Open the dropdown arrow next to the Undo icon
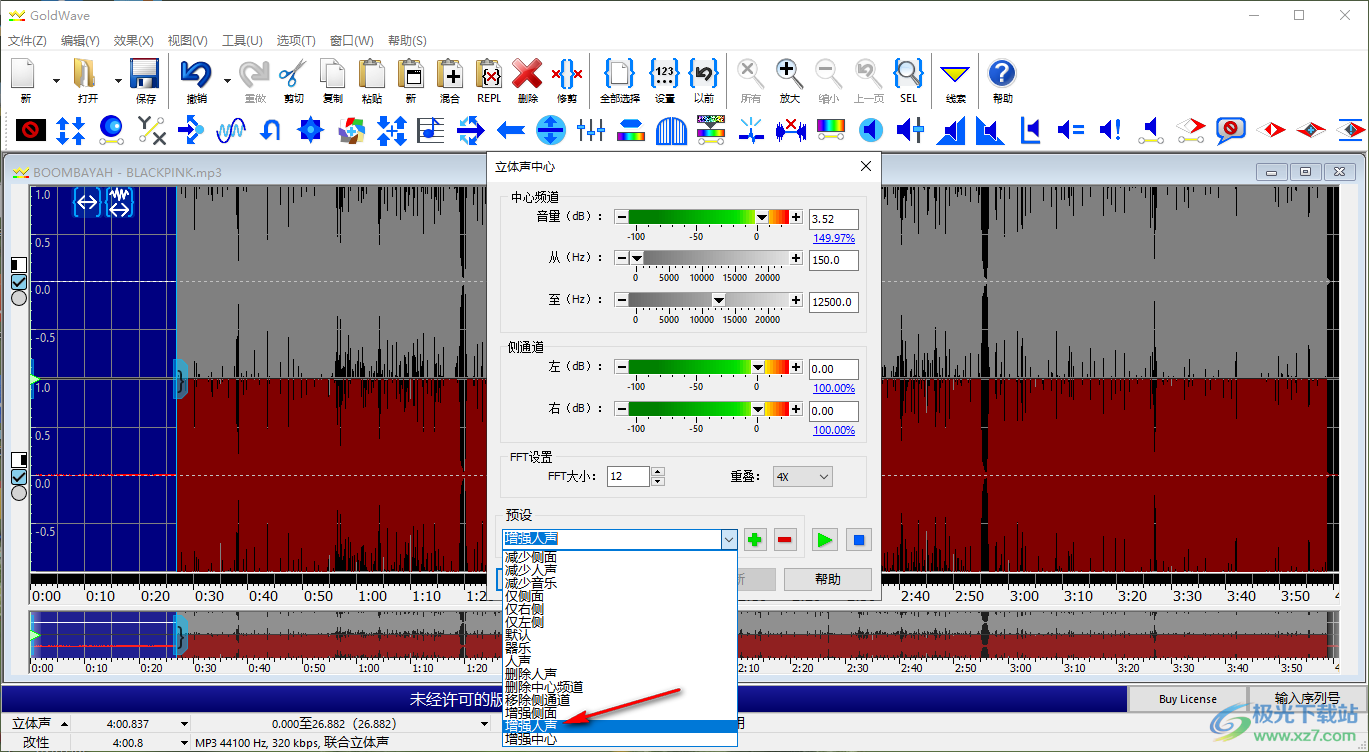This screenshot has height=752, width=1369. click(228, 80)
